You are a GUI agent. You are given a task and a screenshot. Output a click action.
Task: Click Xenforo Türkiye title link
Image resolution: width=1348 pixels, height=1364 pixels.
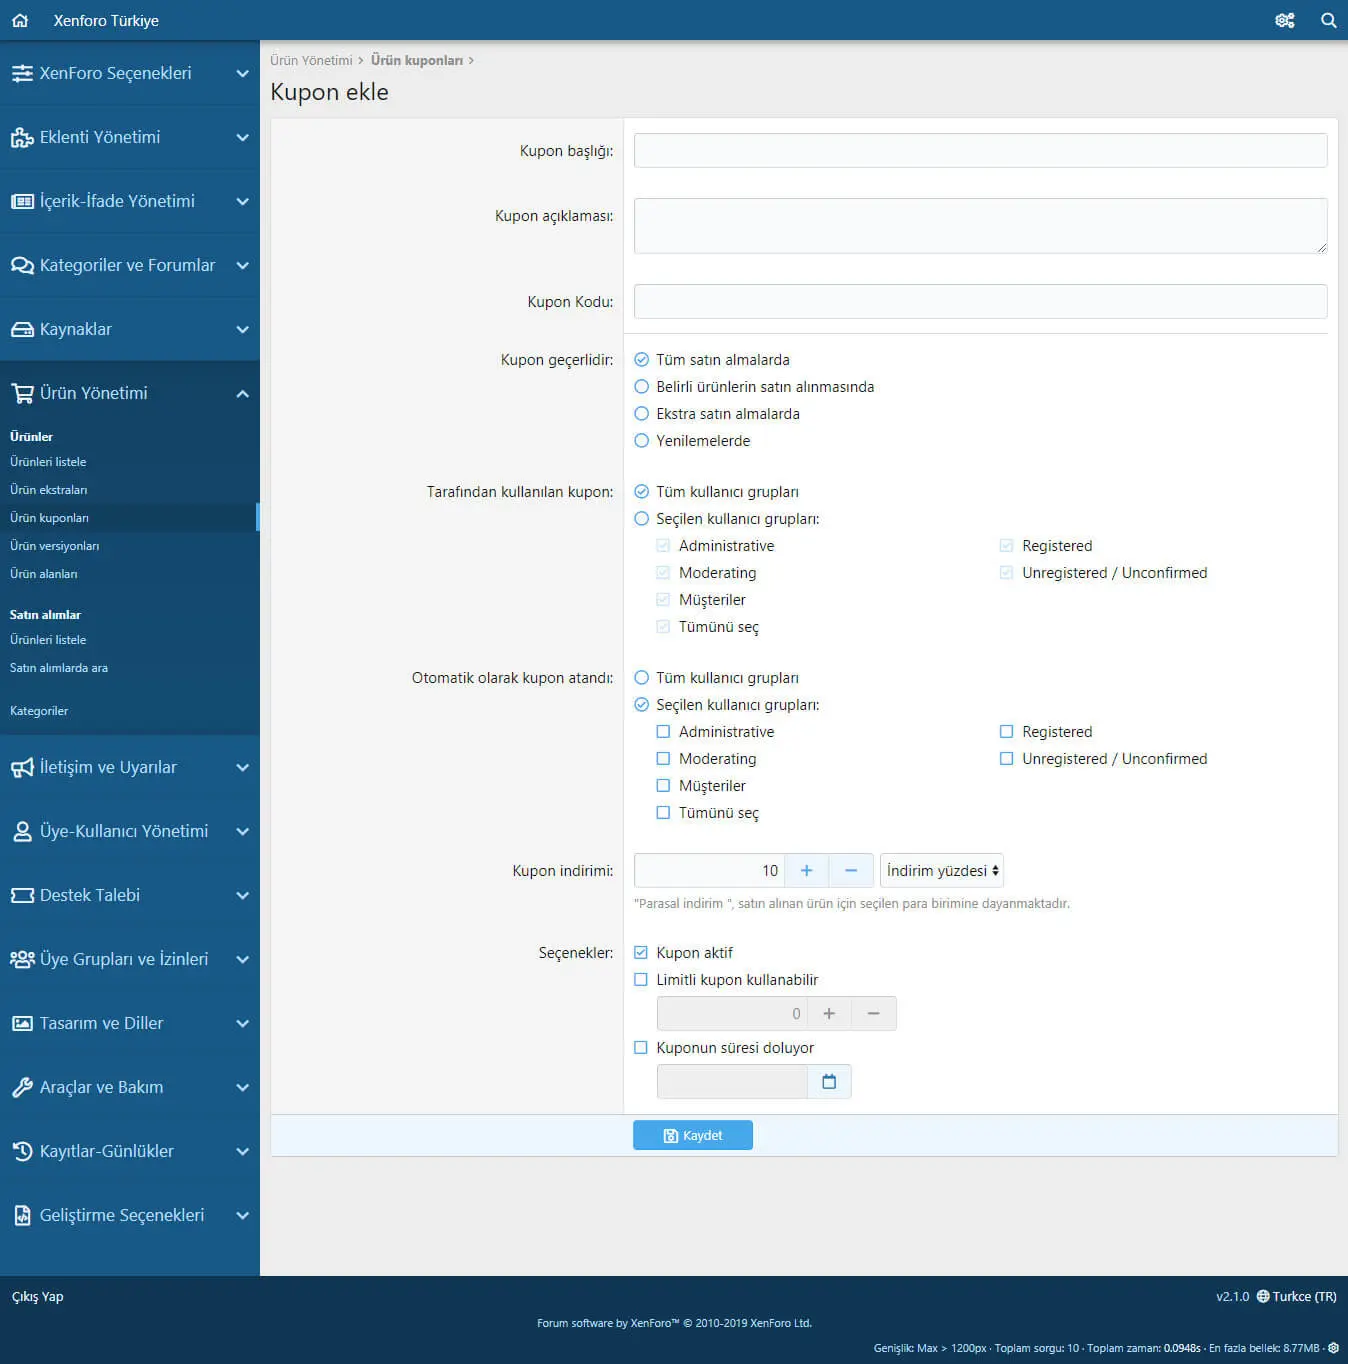pyautogui.click(x=106, y=20)
